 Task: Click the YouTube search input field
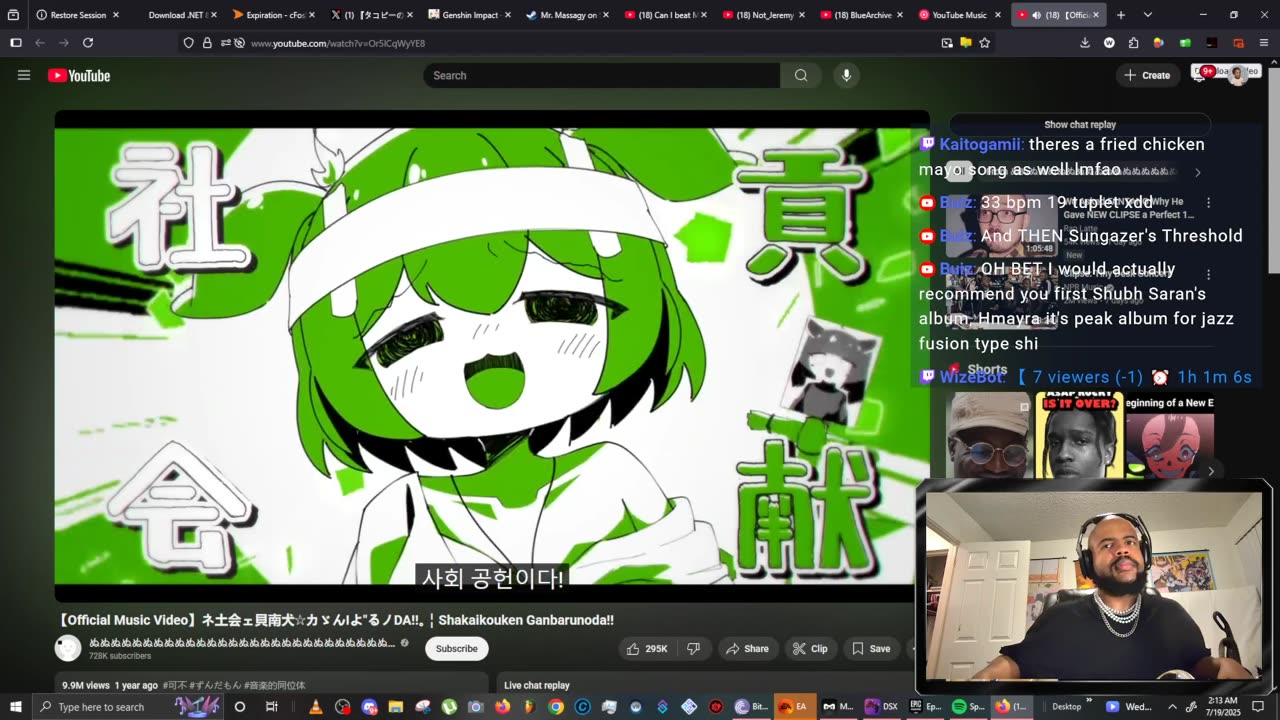pyautogui.click(x=602, y=75)
